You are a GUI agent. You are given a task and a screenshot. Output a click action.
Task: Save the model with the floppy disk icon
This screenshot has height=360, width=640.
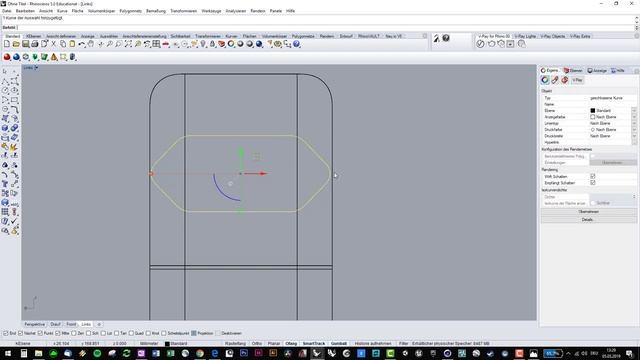tap(25, 44)
